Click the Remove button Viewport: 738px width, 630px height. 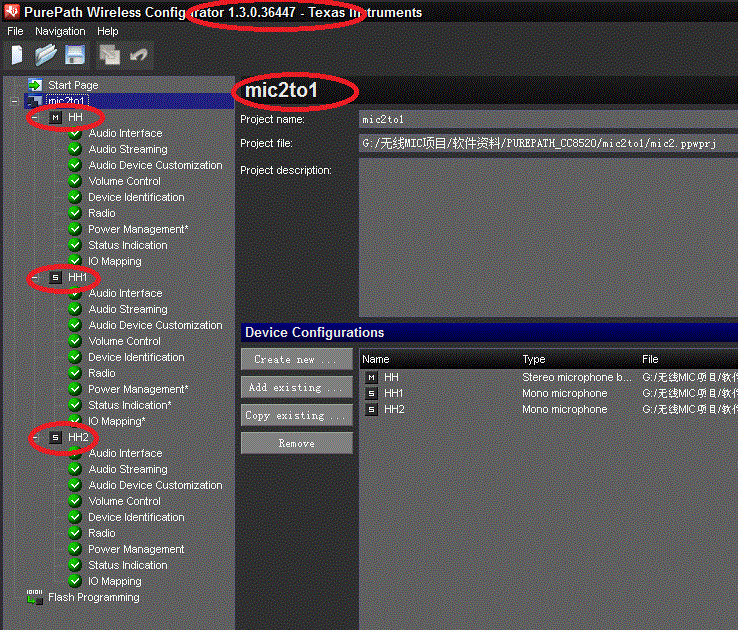tap(297, 443)
